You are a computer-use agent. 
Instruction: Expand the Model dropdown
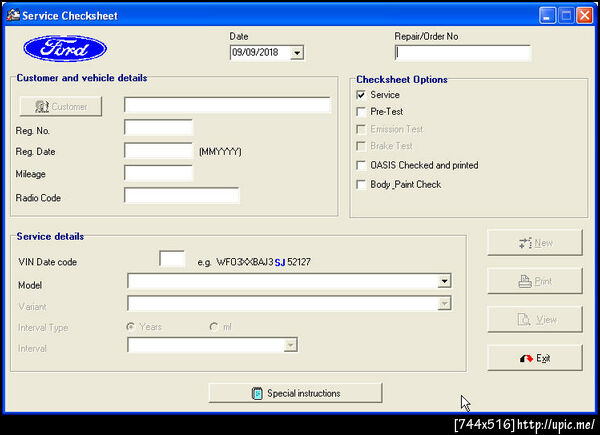(x=444, y=281)
